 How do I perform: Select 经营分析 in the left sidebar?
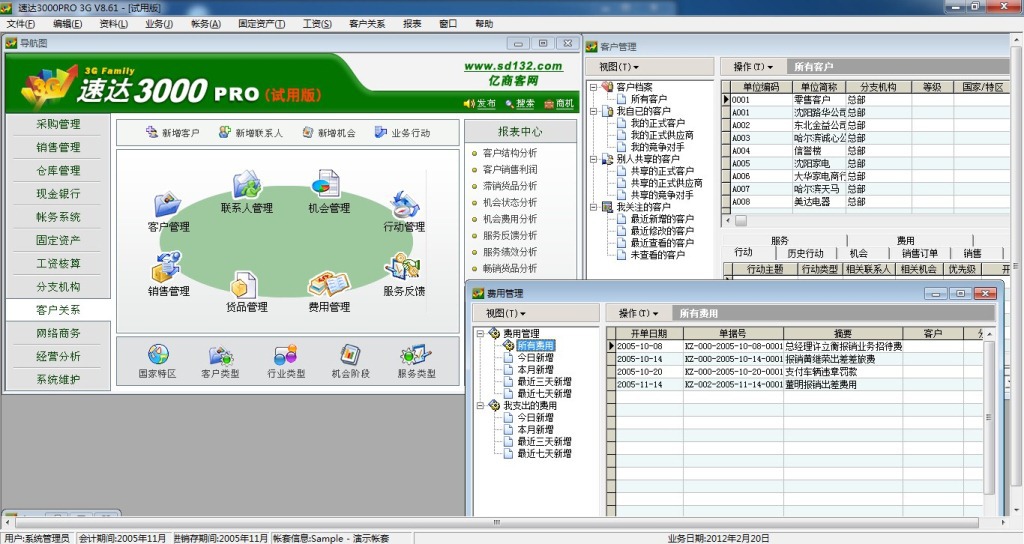coord(58,357)
